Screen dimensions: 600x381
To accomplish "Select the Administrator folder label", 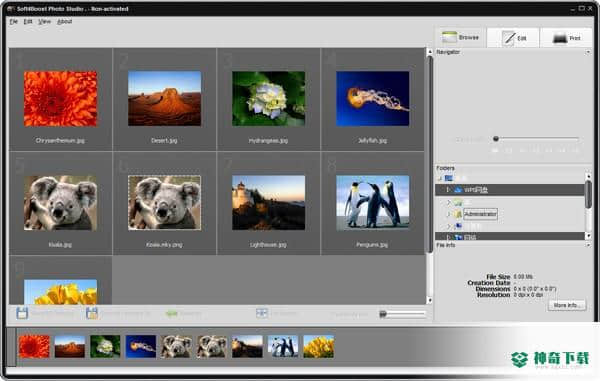I will [x=480, y=214].
